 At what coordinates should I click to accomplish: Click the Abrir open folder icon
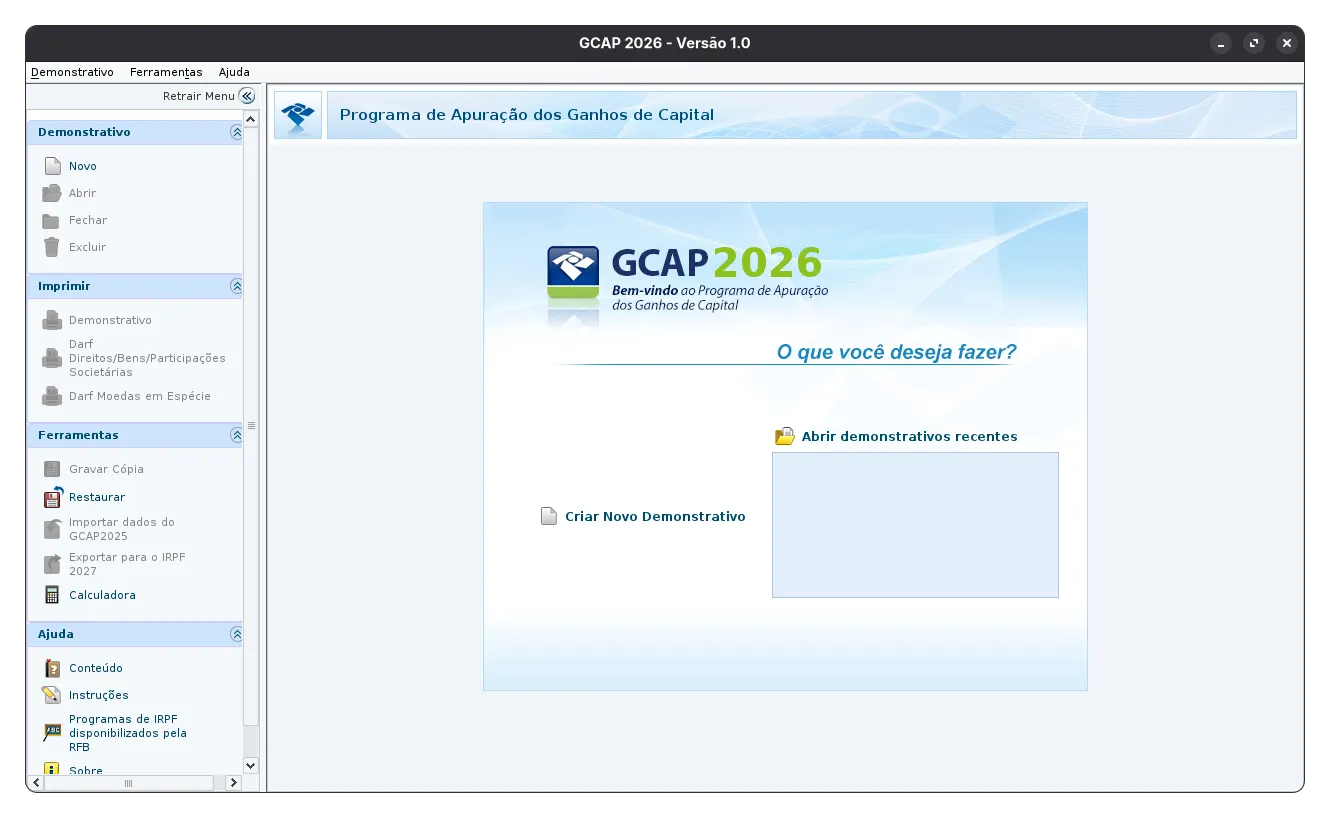point(52,193)
